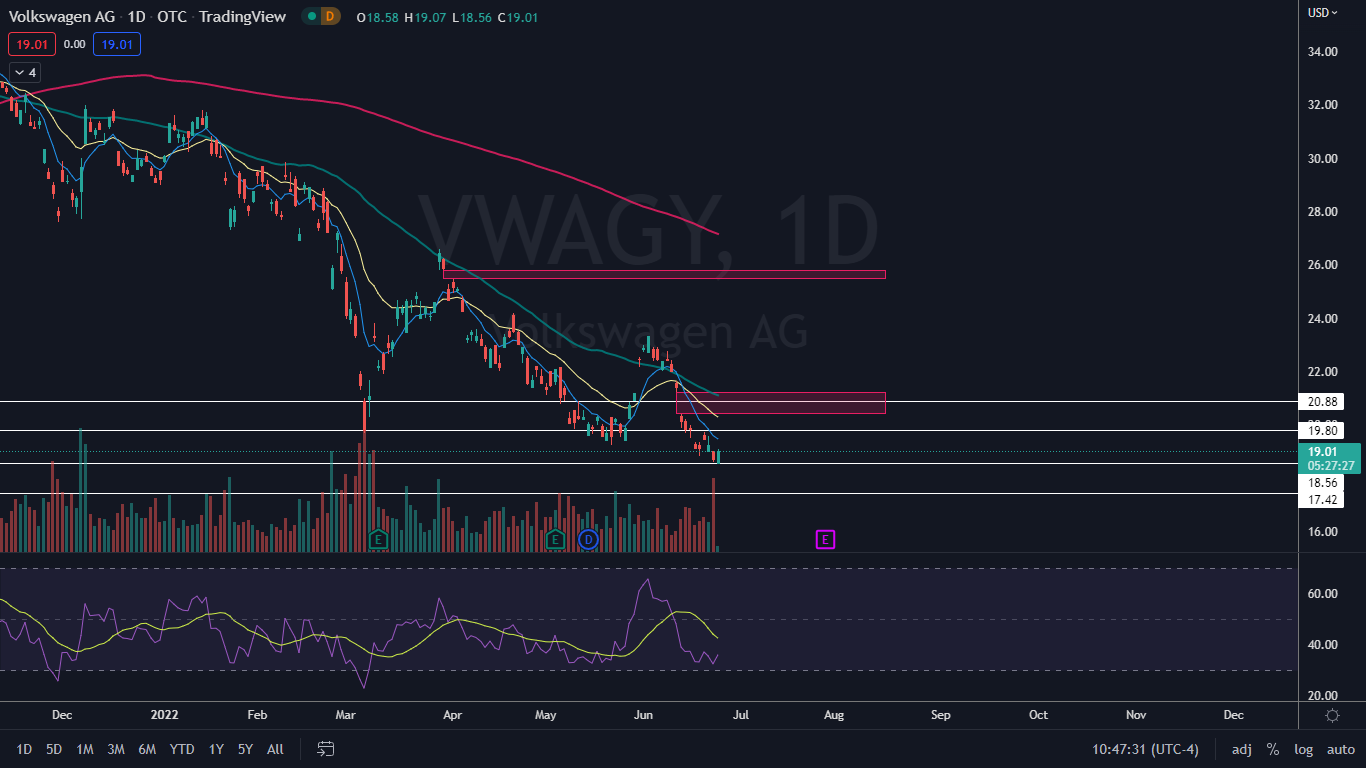
Task: Click the orange delayed data D badge
Action: point(331,16)
